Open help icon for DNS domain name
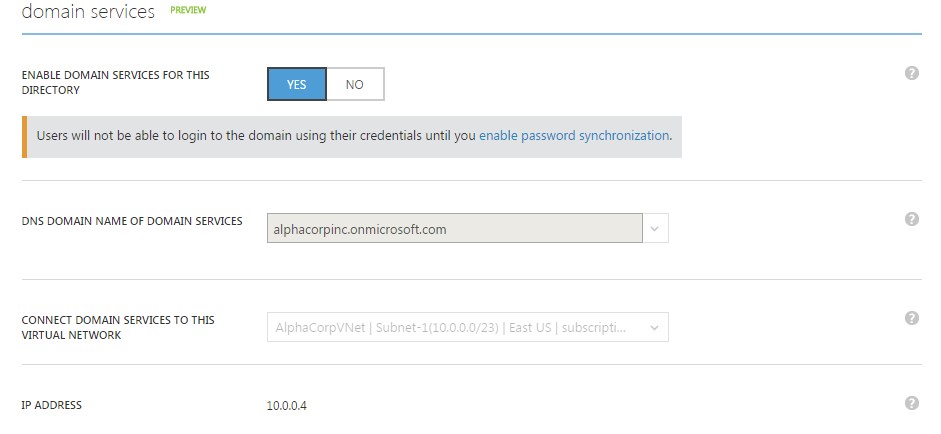 (912, 219)
